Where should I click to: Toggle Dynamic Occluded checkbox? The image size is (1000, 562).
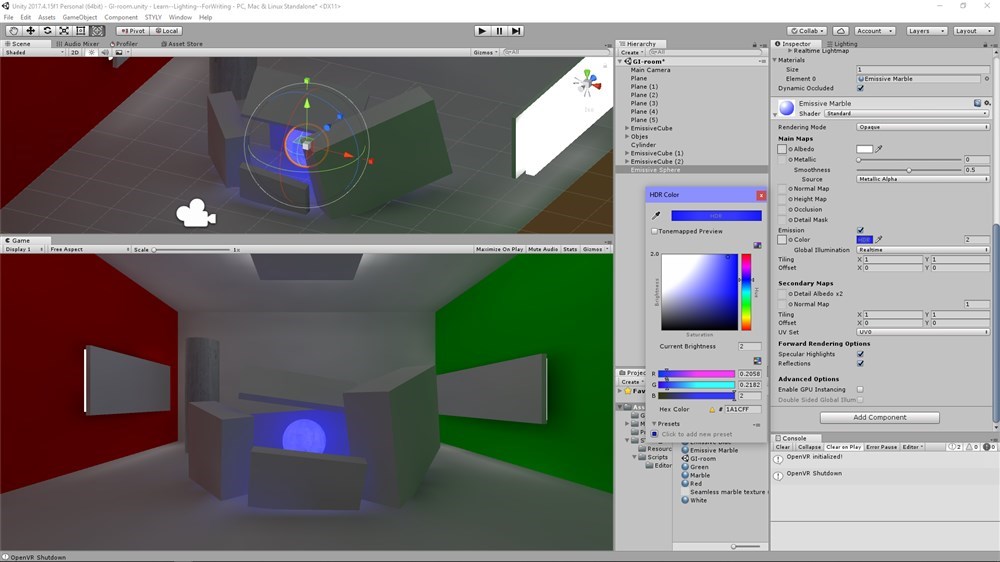point(860,88)
